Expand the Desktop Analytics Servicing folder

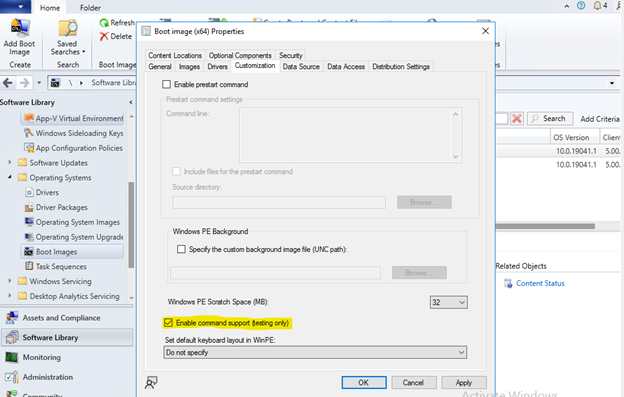(10, 296)
